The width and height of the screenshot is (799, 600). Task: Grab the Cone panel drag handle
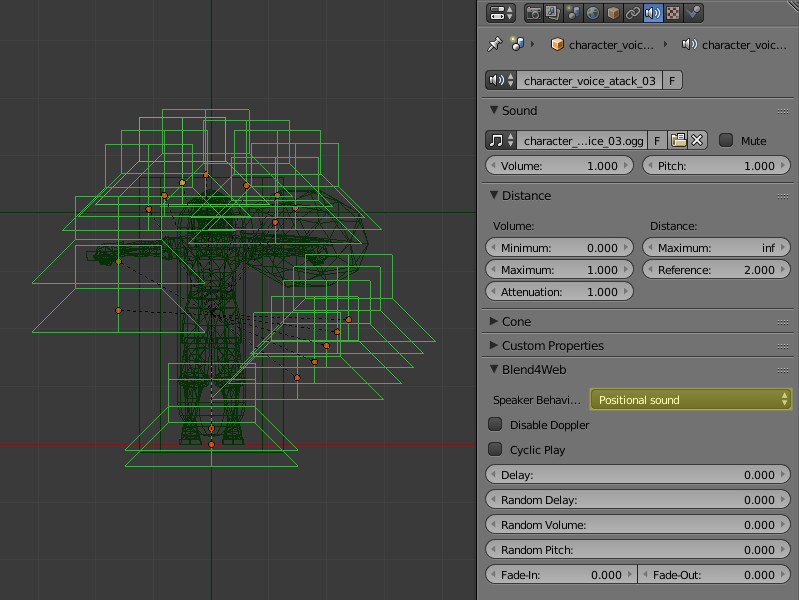tap(783, 322)
